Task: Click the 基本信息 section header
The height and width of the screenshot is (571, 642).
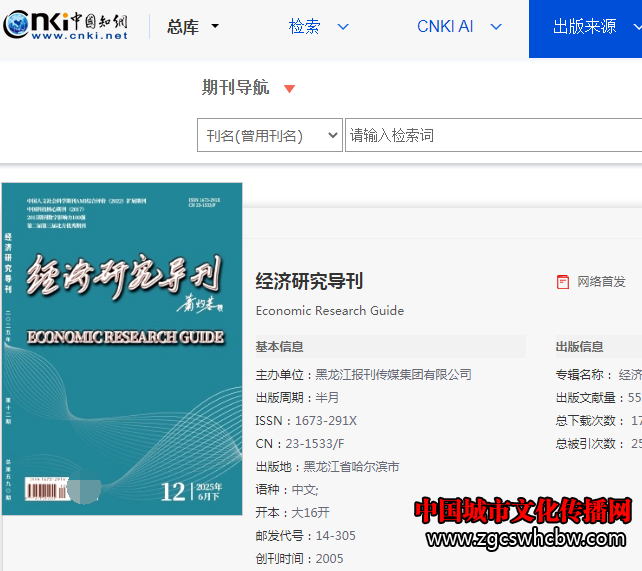Action: pos(279,346)
